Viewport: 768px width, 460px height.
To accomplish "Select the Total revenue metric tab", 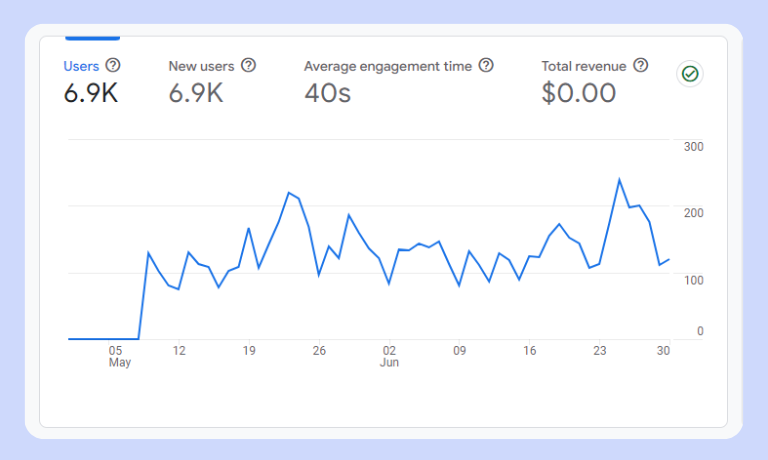I will tap(584, 66).
